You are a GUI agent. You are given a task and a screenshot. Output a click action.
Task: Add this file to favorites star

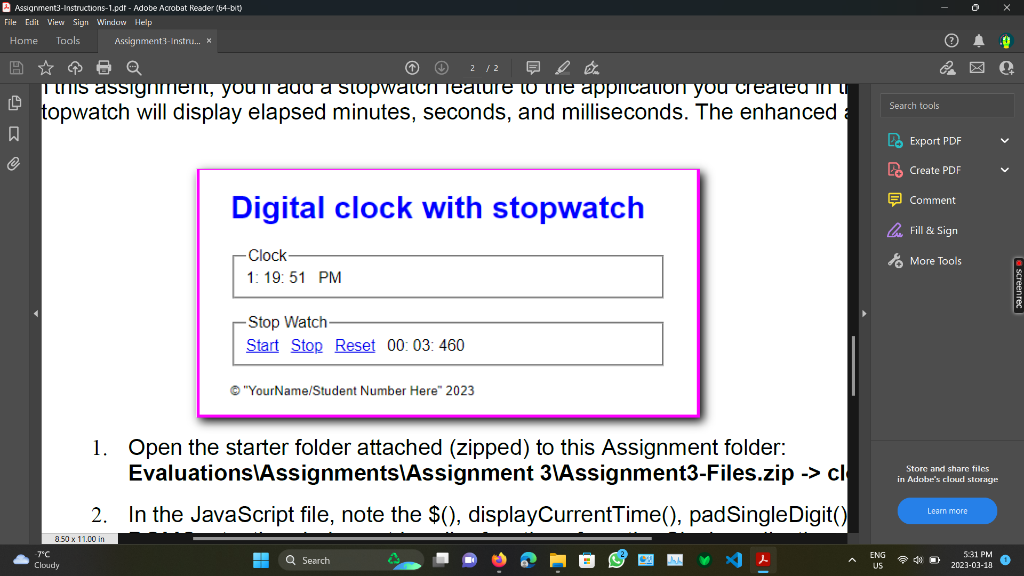[46, 67]
